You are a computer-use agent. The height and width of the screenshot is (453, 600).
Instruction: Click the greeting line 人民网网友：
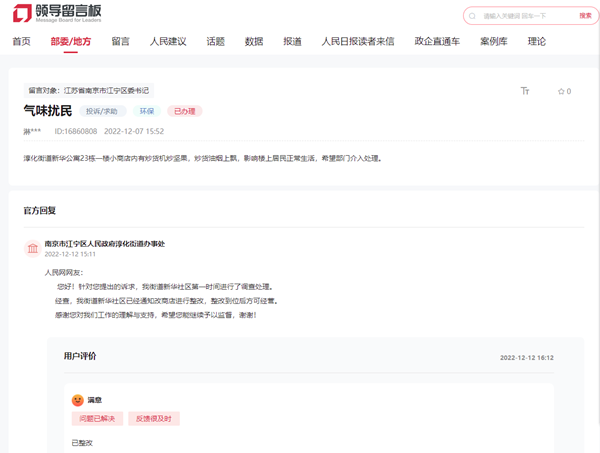(64, 273)
